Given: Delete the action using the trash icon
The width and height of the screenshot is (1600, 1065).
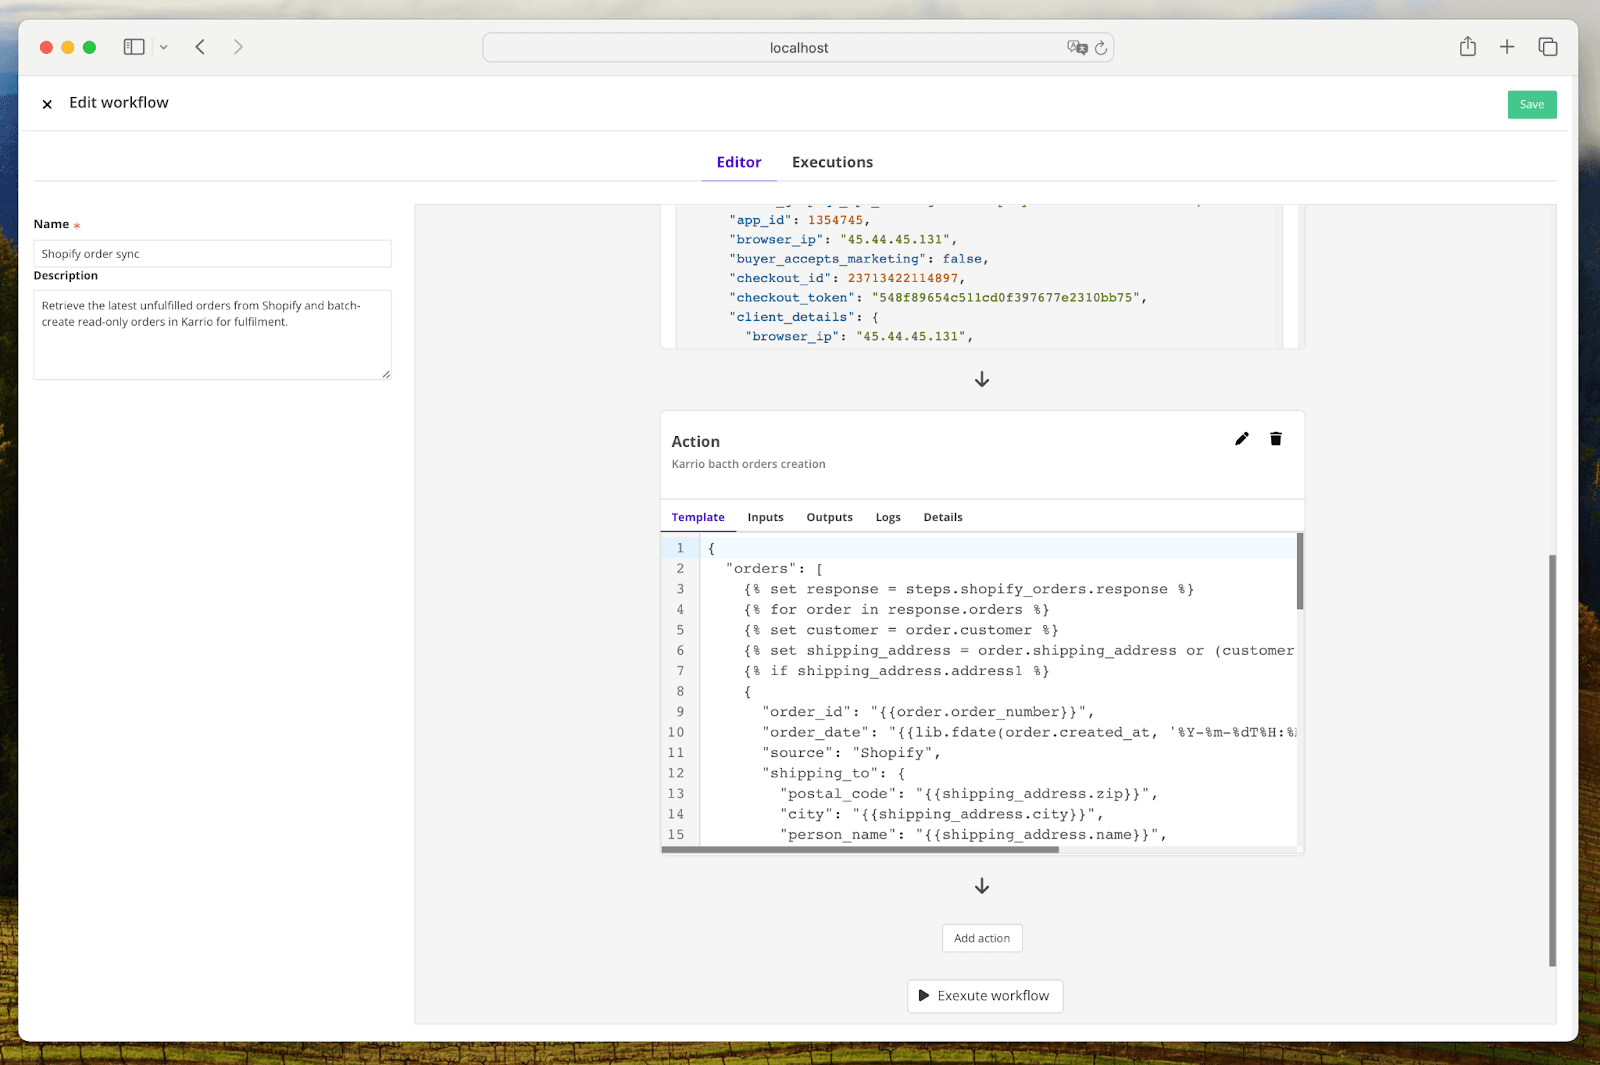Looking at the screenshot, I should (x=1275, y=438).
